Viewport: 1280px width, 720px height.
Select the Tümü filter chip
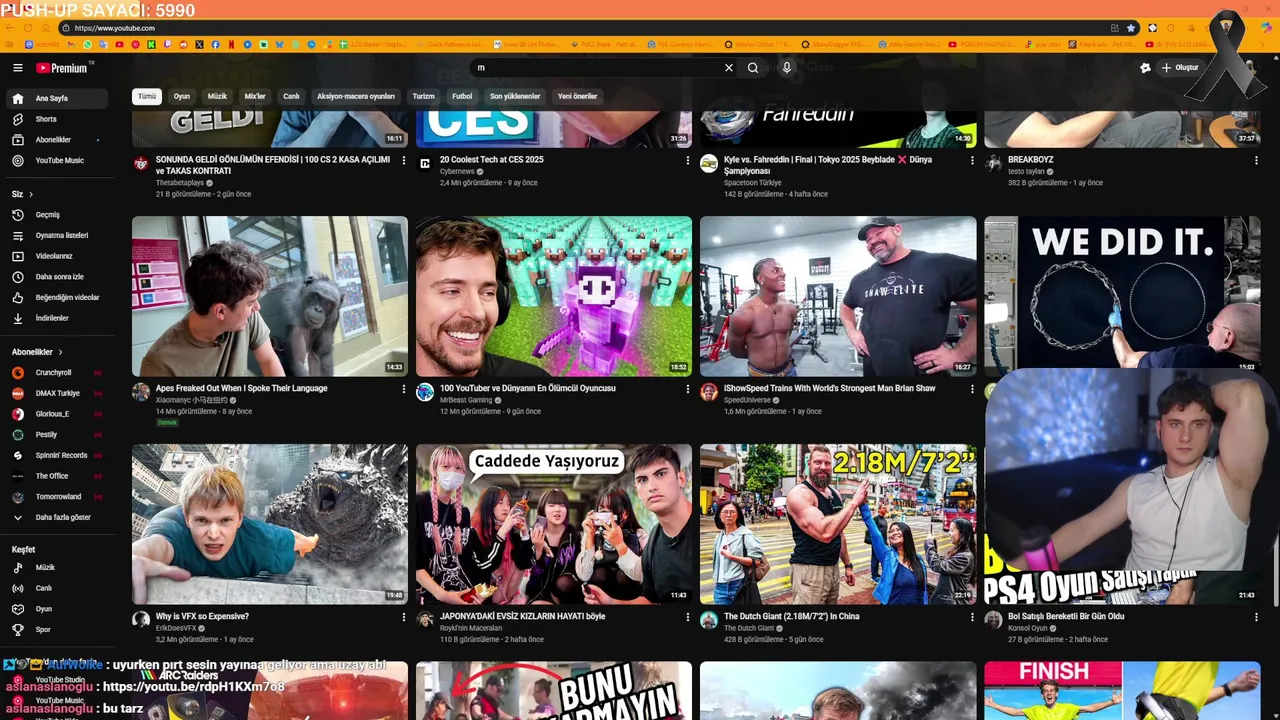(x=147, y=97)
